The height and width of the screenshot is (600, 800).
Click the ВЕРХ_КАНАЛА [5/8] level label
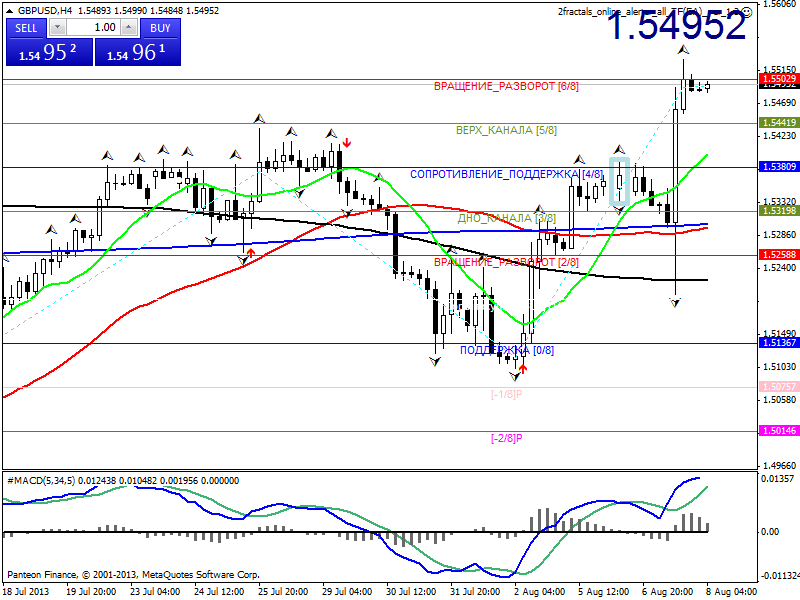pos(506,130)
